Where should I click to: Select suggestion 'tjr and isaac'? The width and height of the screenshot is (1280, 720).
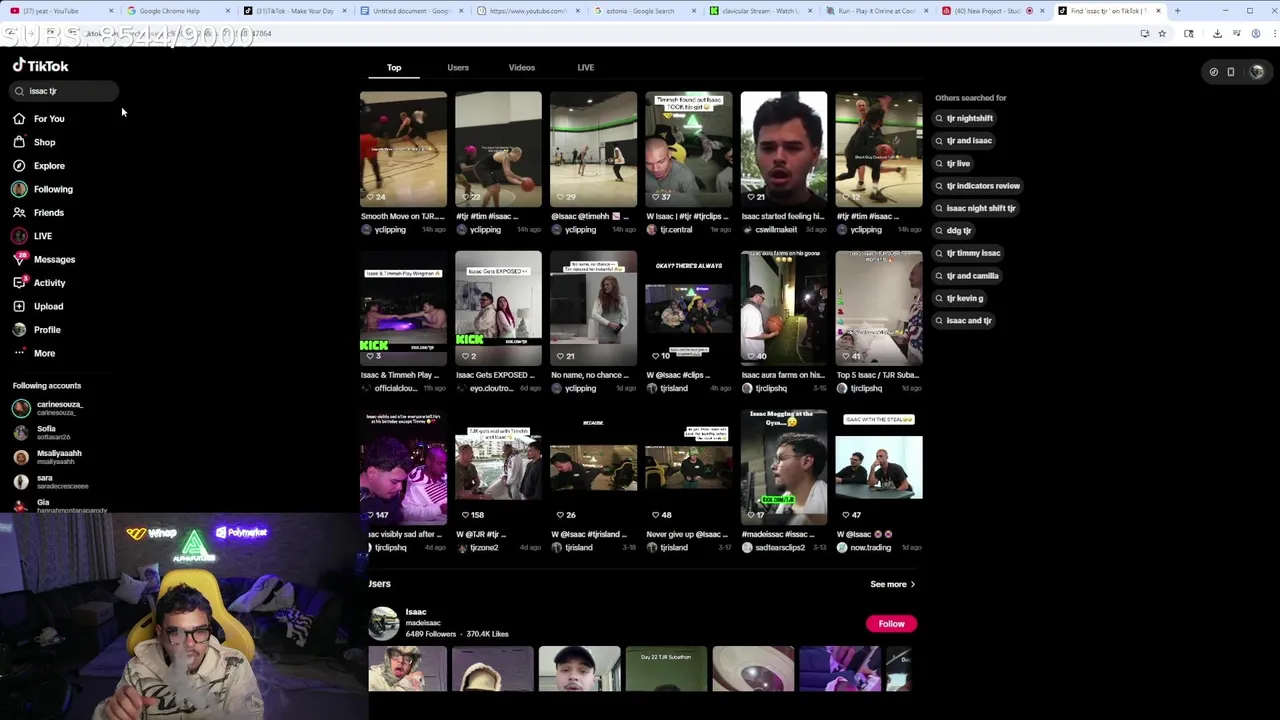click(964, 141)
